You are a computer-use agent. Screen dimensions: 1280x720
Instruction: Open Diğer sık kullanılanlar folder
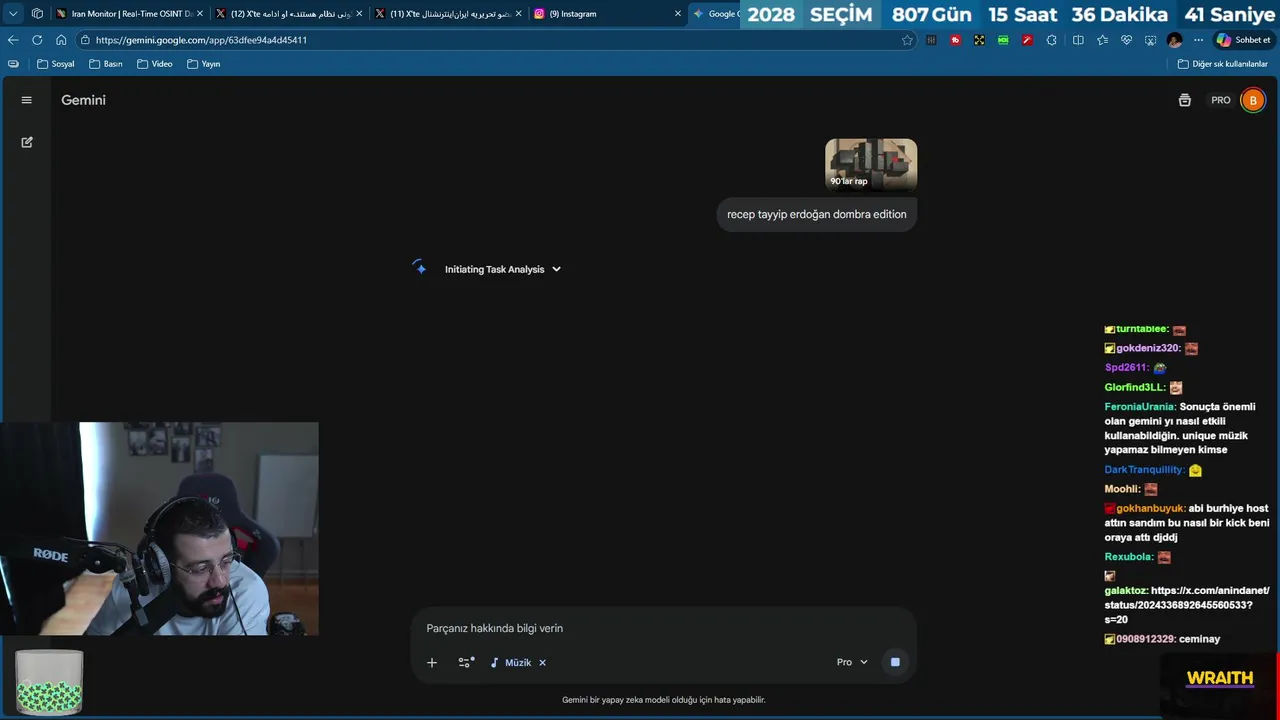pyautogui.click(x=1224, y=64)
